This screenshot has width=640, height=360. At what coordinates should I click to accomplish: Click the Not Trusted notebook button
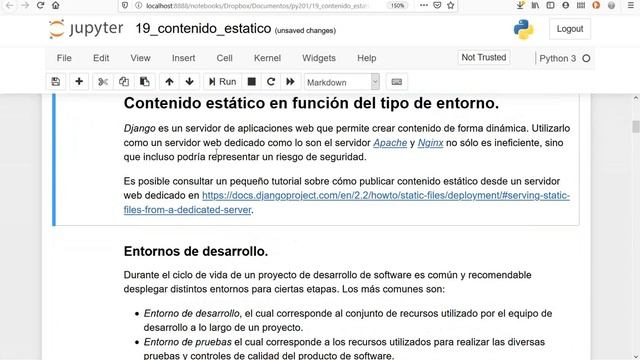(484, 58)
